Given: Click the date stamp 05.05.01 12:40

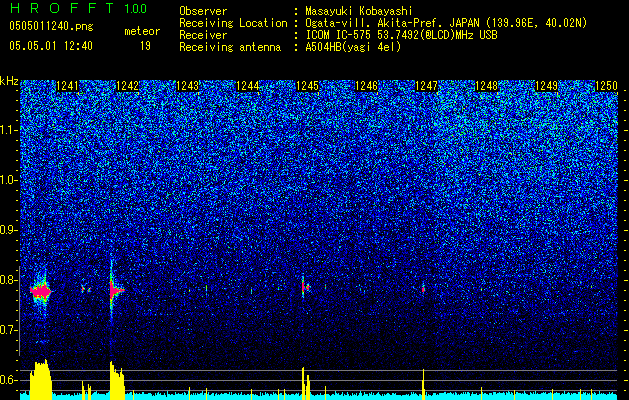Looking at the screenshot, I should pos(51,46).
